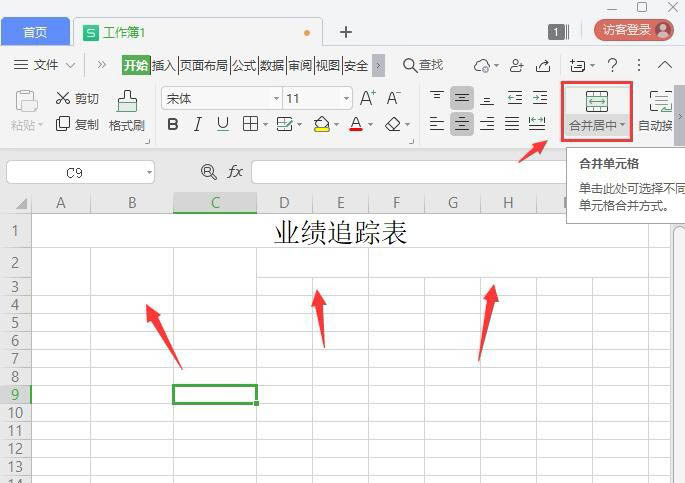This screenshot has width=685, height=483.
Task: Click the 查找 Search button
Action: 423,65
